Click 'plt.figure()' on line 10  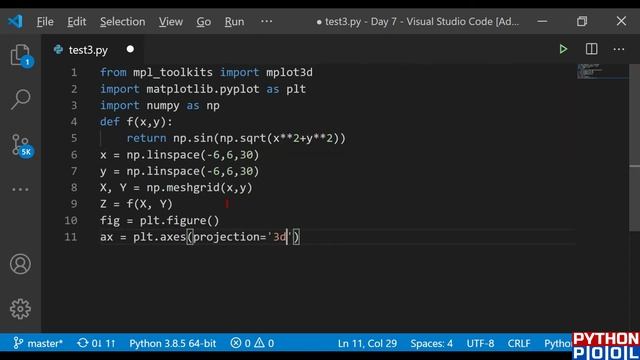[180, 220]
